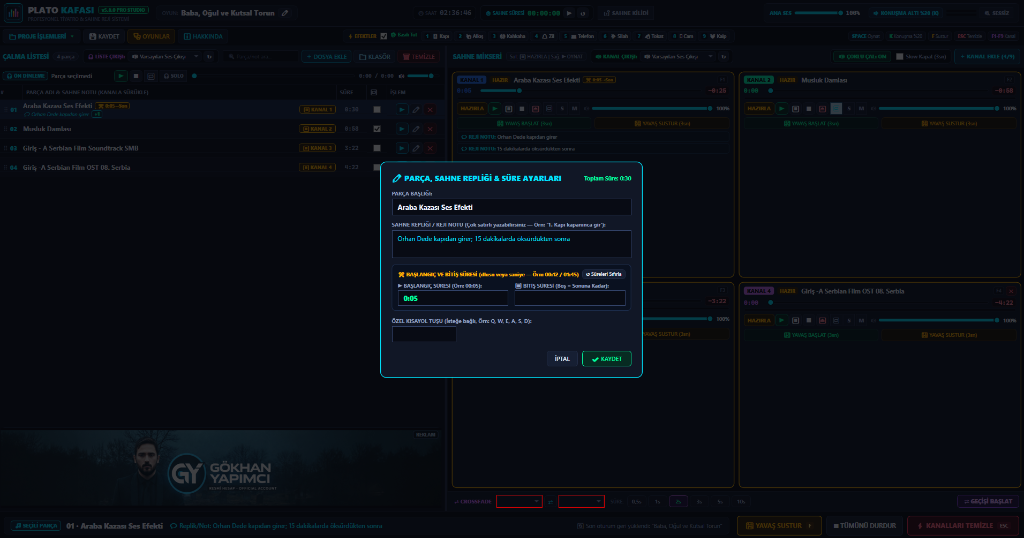Delete the Musluk Damlası playlist row
Screen dimensions: 1024x538
point(430,129)
